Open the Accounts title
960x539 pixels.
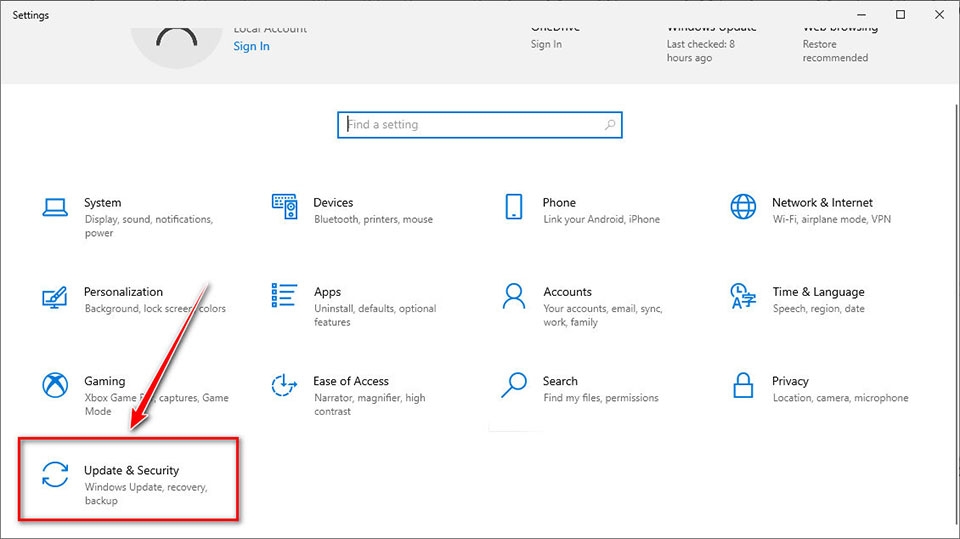click(x=568, y=292)
